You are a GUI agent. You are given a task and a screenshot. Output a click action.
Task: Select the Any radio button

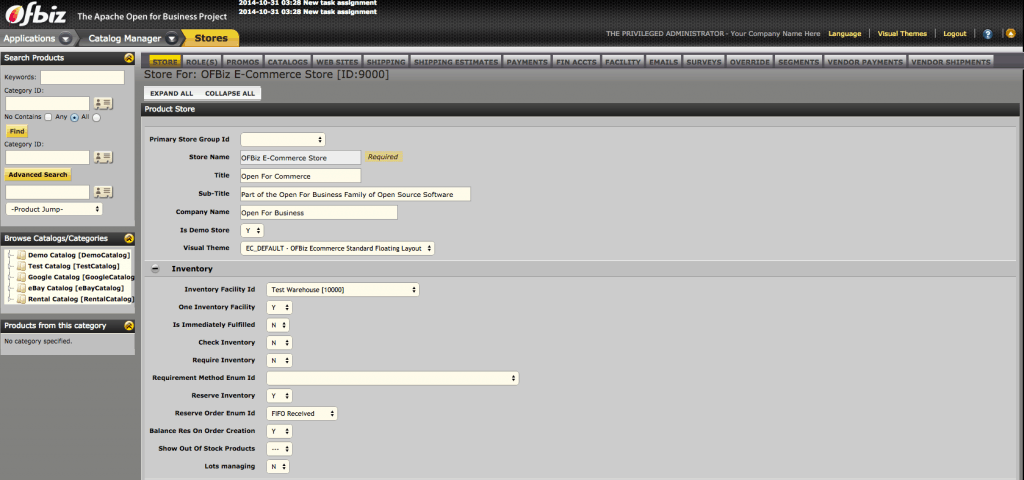coord(74,118)
